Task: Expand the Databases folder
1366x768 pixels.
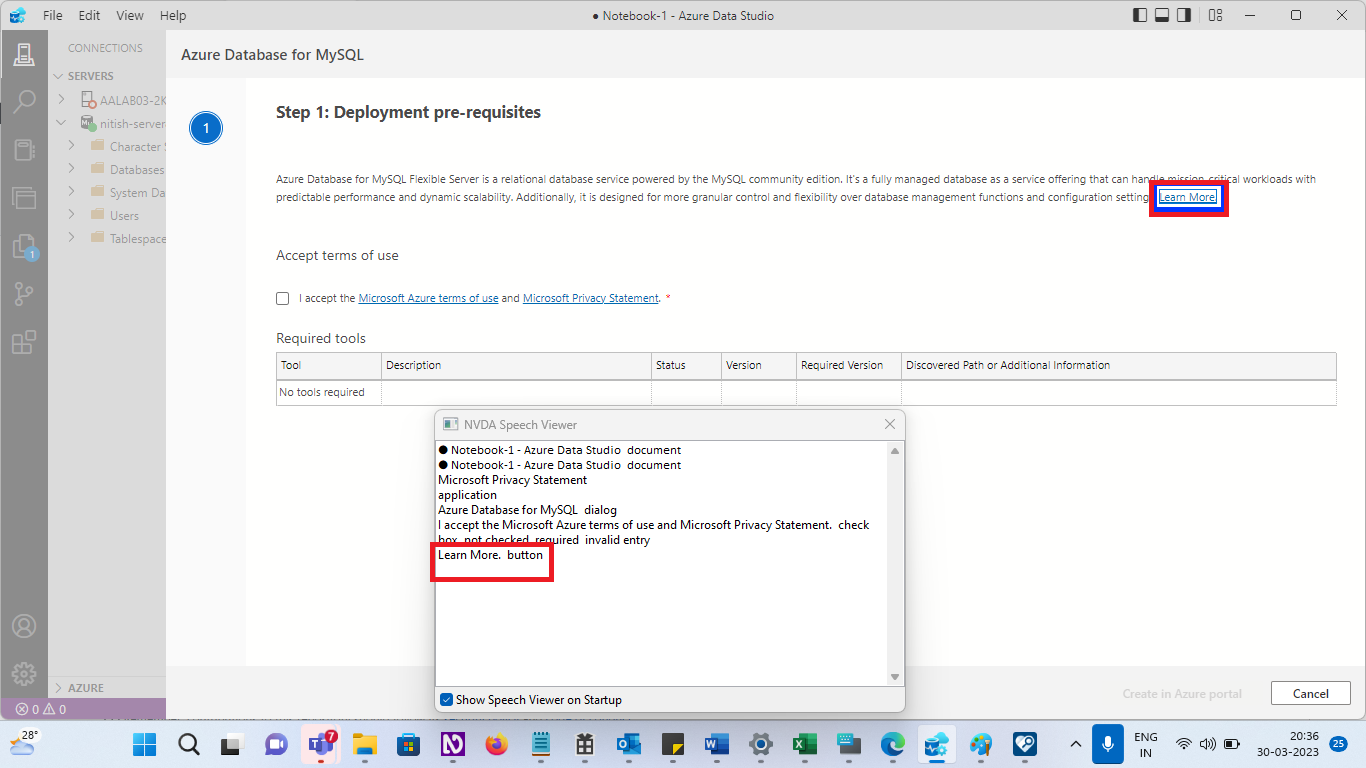Action: point(71,169)
